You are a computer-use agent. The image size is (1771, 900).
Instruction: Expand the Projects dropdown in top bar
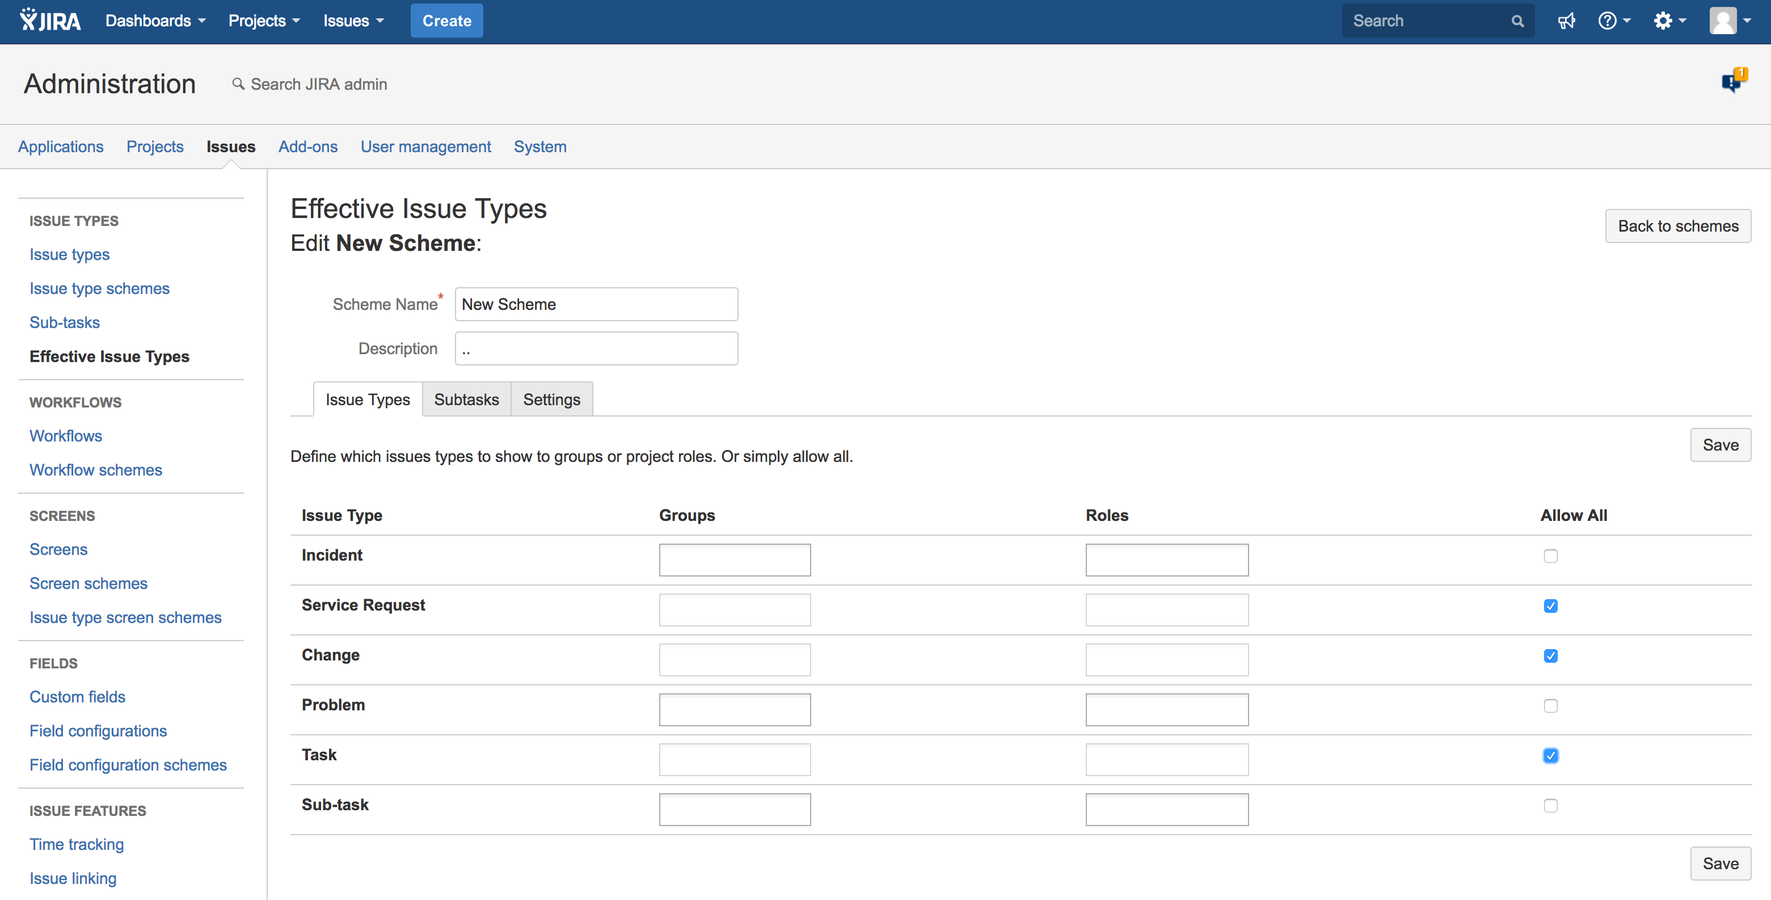click(x=264, y=21)
